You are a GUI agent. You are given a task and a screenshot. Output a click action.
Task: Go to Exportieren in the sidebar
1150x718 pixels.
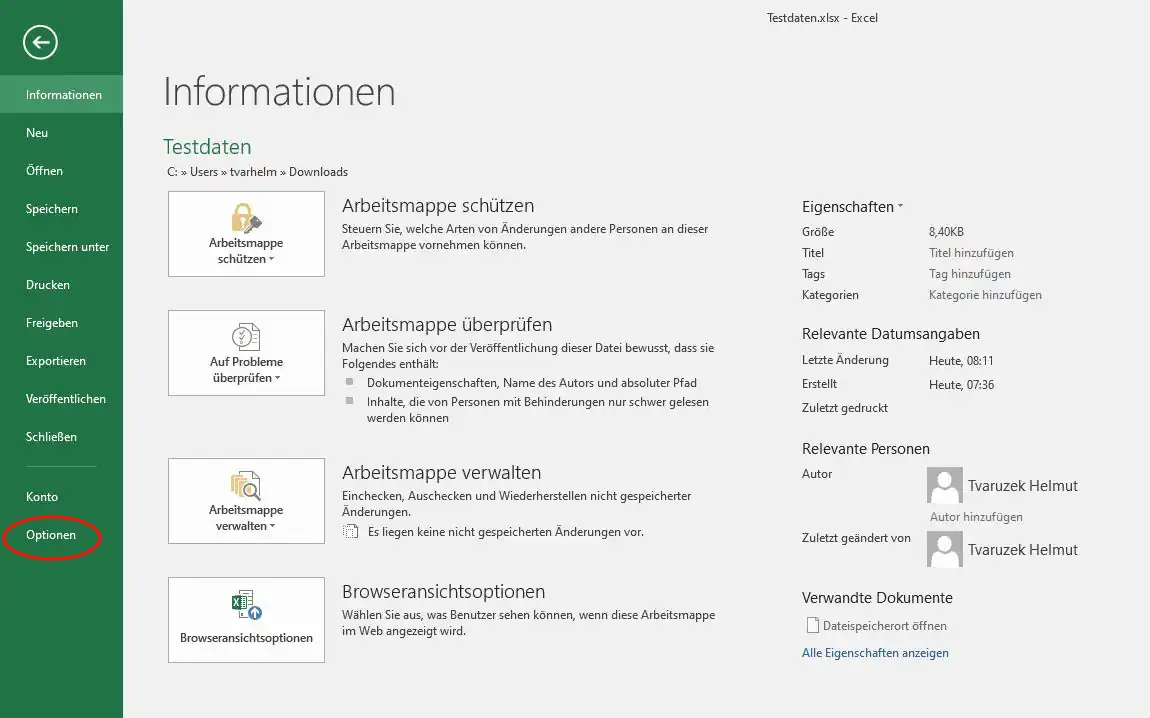click(56, 361)
